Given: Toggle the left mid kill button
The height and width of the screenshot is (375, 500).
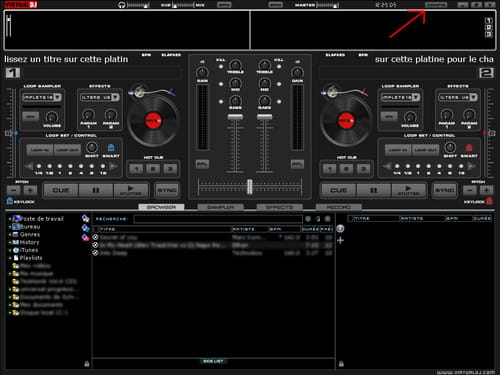Looking at the screenshot, I should tap(221, 84).
